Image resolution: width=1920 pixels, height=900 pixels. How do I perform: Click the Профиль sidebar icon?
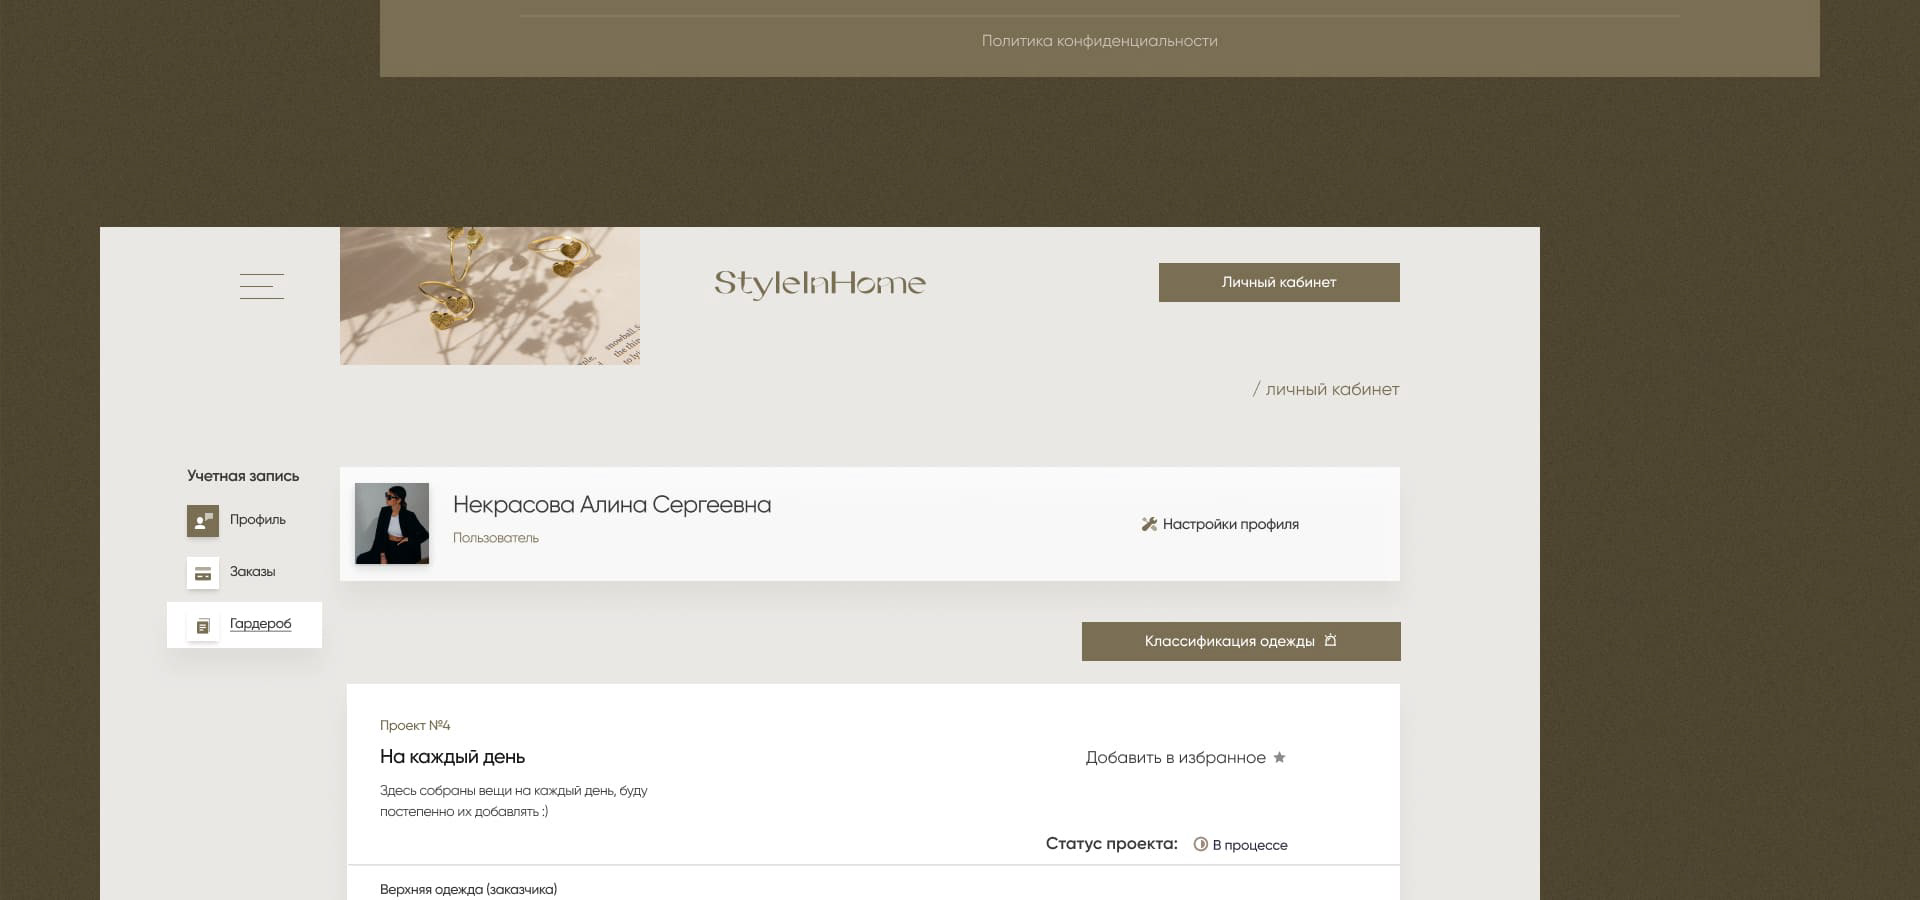pyautogui.click(x=203, y=521)
